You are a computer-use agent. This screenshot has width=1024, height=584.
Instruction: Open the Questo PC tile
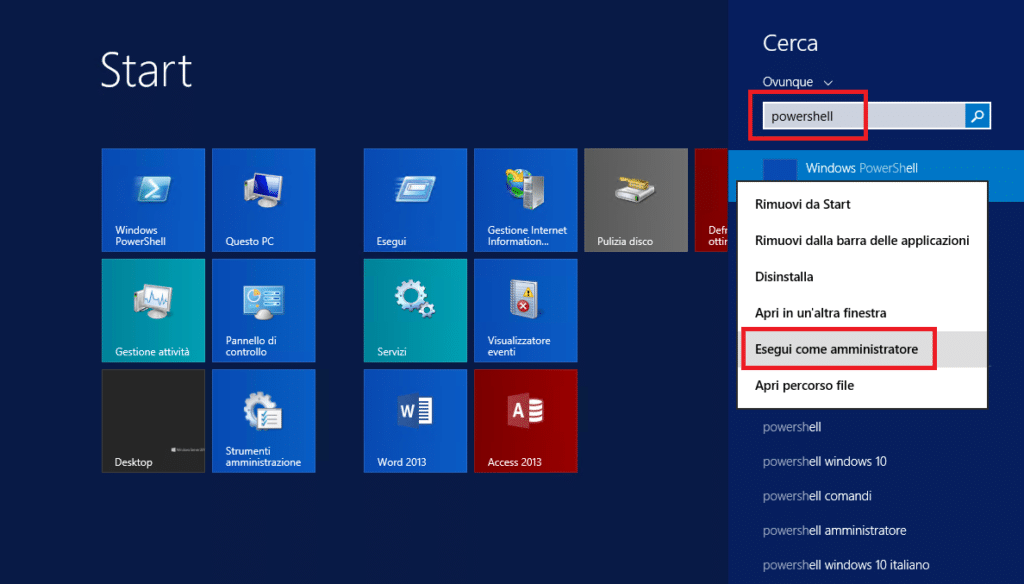pos(263,200)
